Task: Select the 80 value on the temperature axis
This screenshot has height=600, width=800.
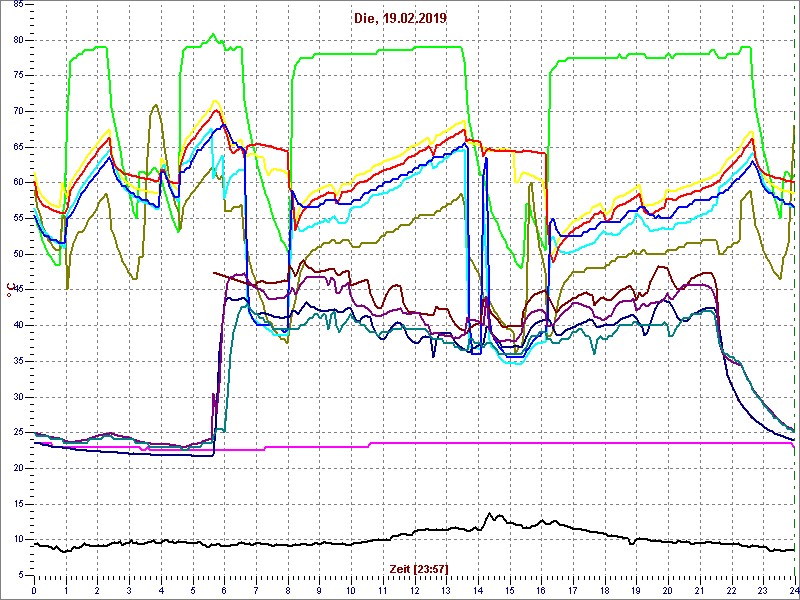Action: click(x=17, y=40)
